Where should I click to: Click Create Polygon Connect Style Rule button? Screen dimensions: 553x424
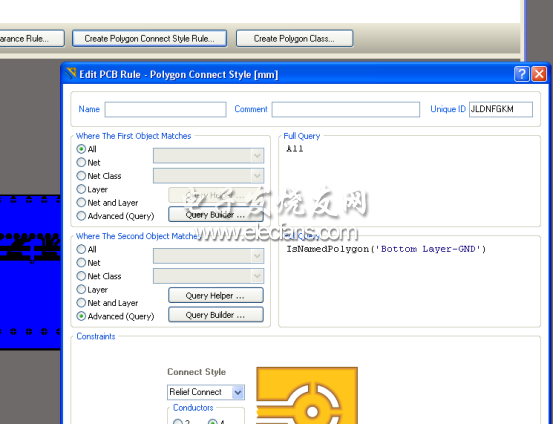coord(149,38)
